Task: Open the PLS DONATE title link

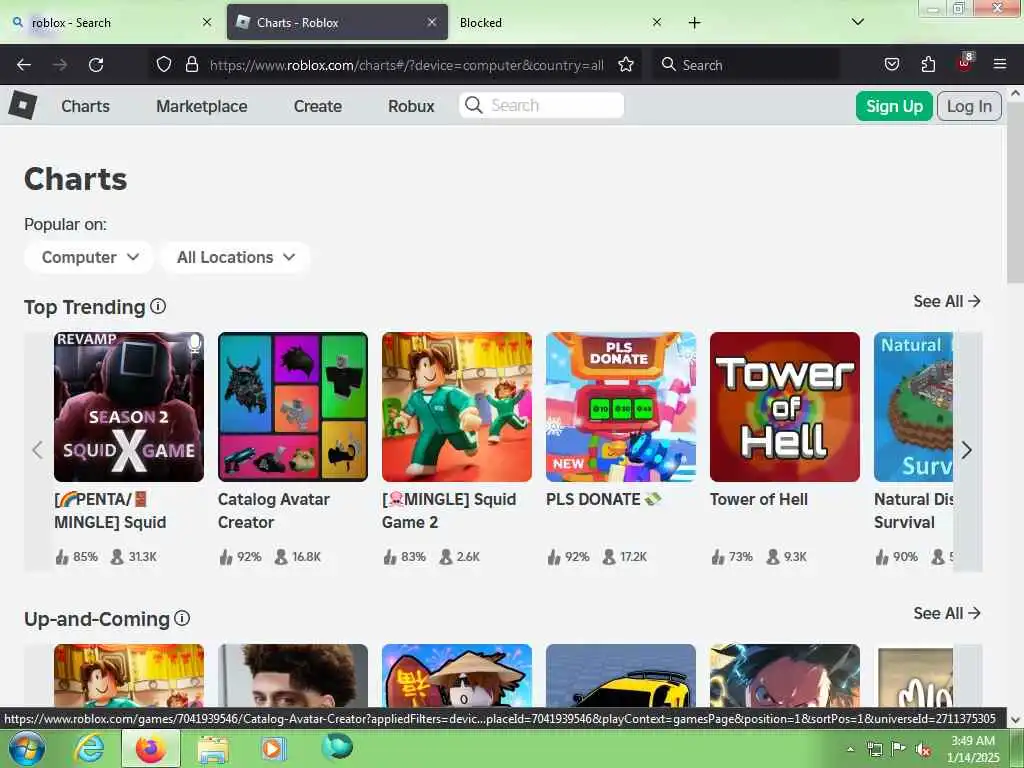Action: (603, 500)
